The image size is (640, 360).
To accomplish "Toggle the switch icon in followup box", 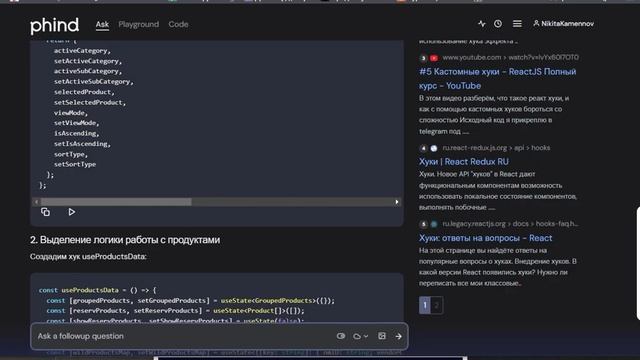I will point(341,336).
